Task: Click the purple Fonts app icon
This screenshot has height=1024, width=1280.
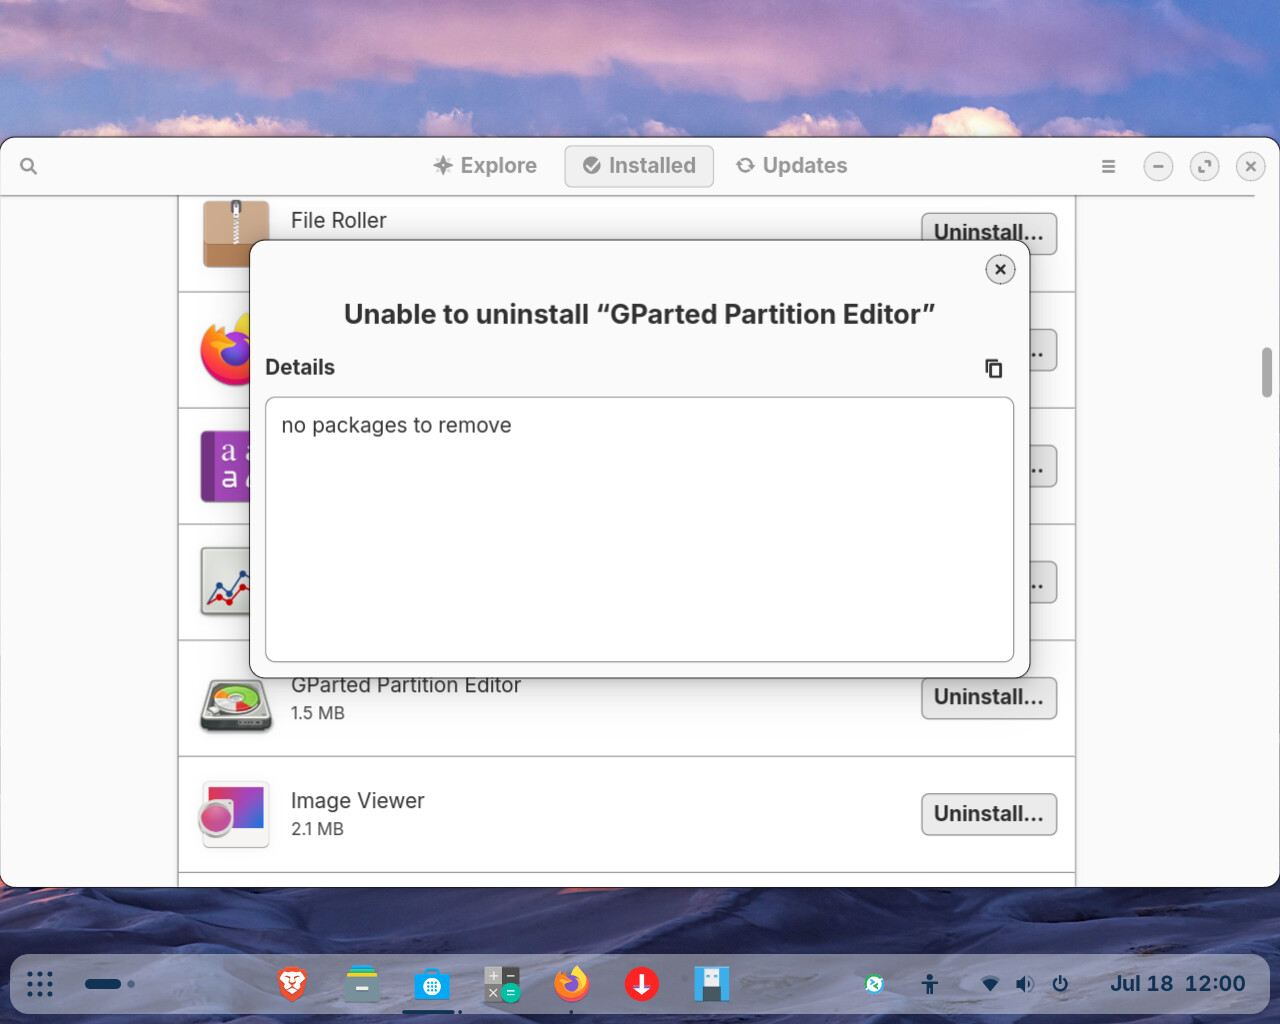Action: pyautogui.click(x=225, y=466)
